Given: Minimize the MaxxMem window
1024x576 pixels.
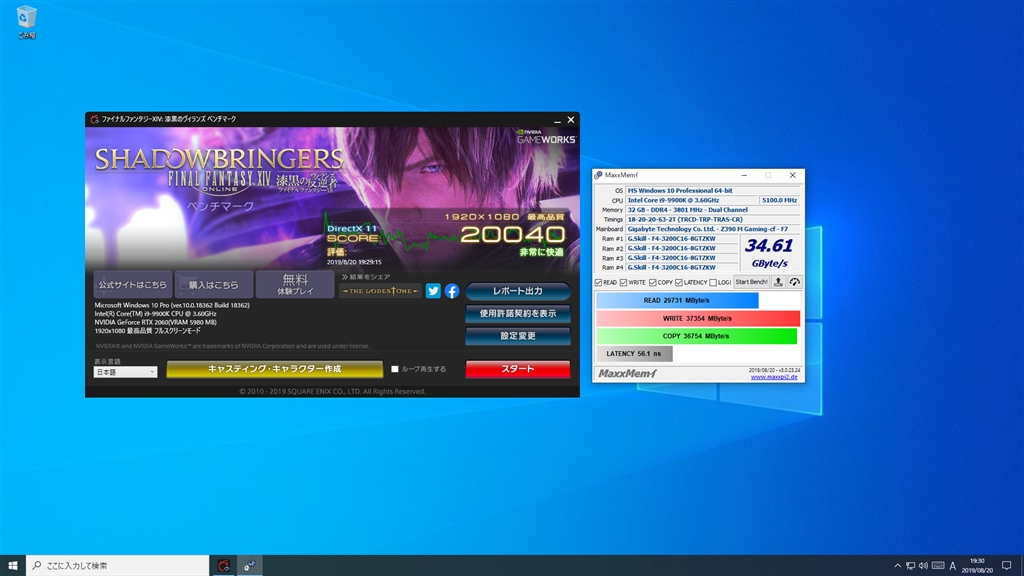Looking at the screenshot, I should [x=744, y=175].
